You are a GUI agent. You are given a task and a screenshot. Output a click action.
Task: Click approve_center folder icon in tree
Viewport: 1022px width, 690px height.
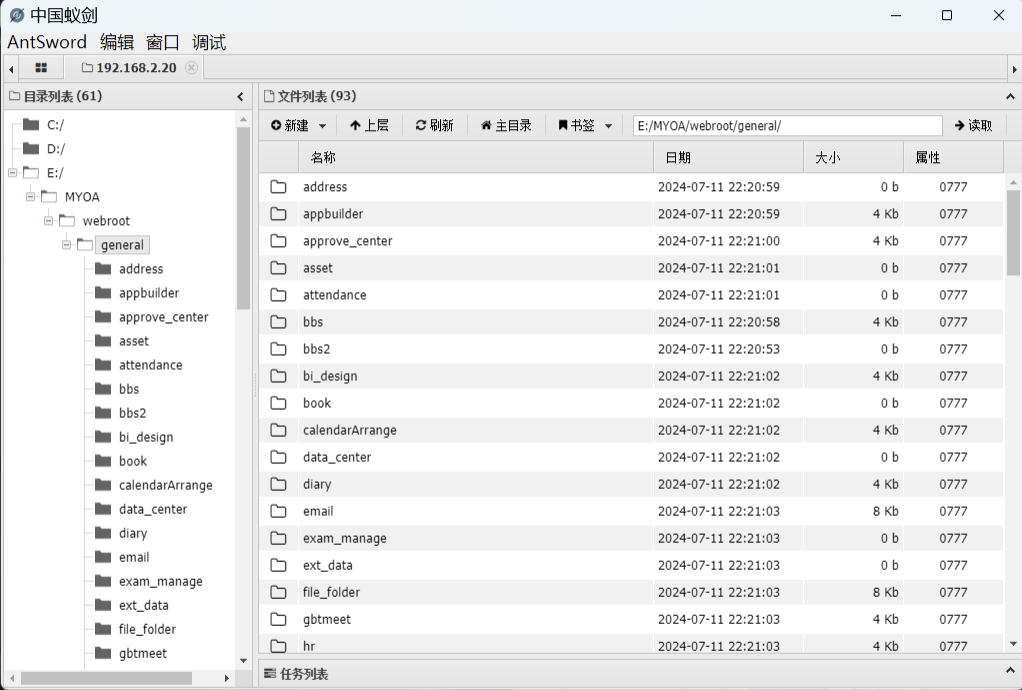click(103, 317)
